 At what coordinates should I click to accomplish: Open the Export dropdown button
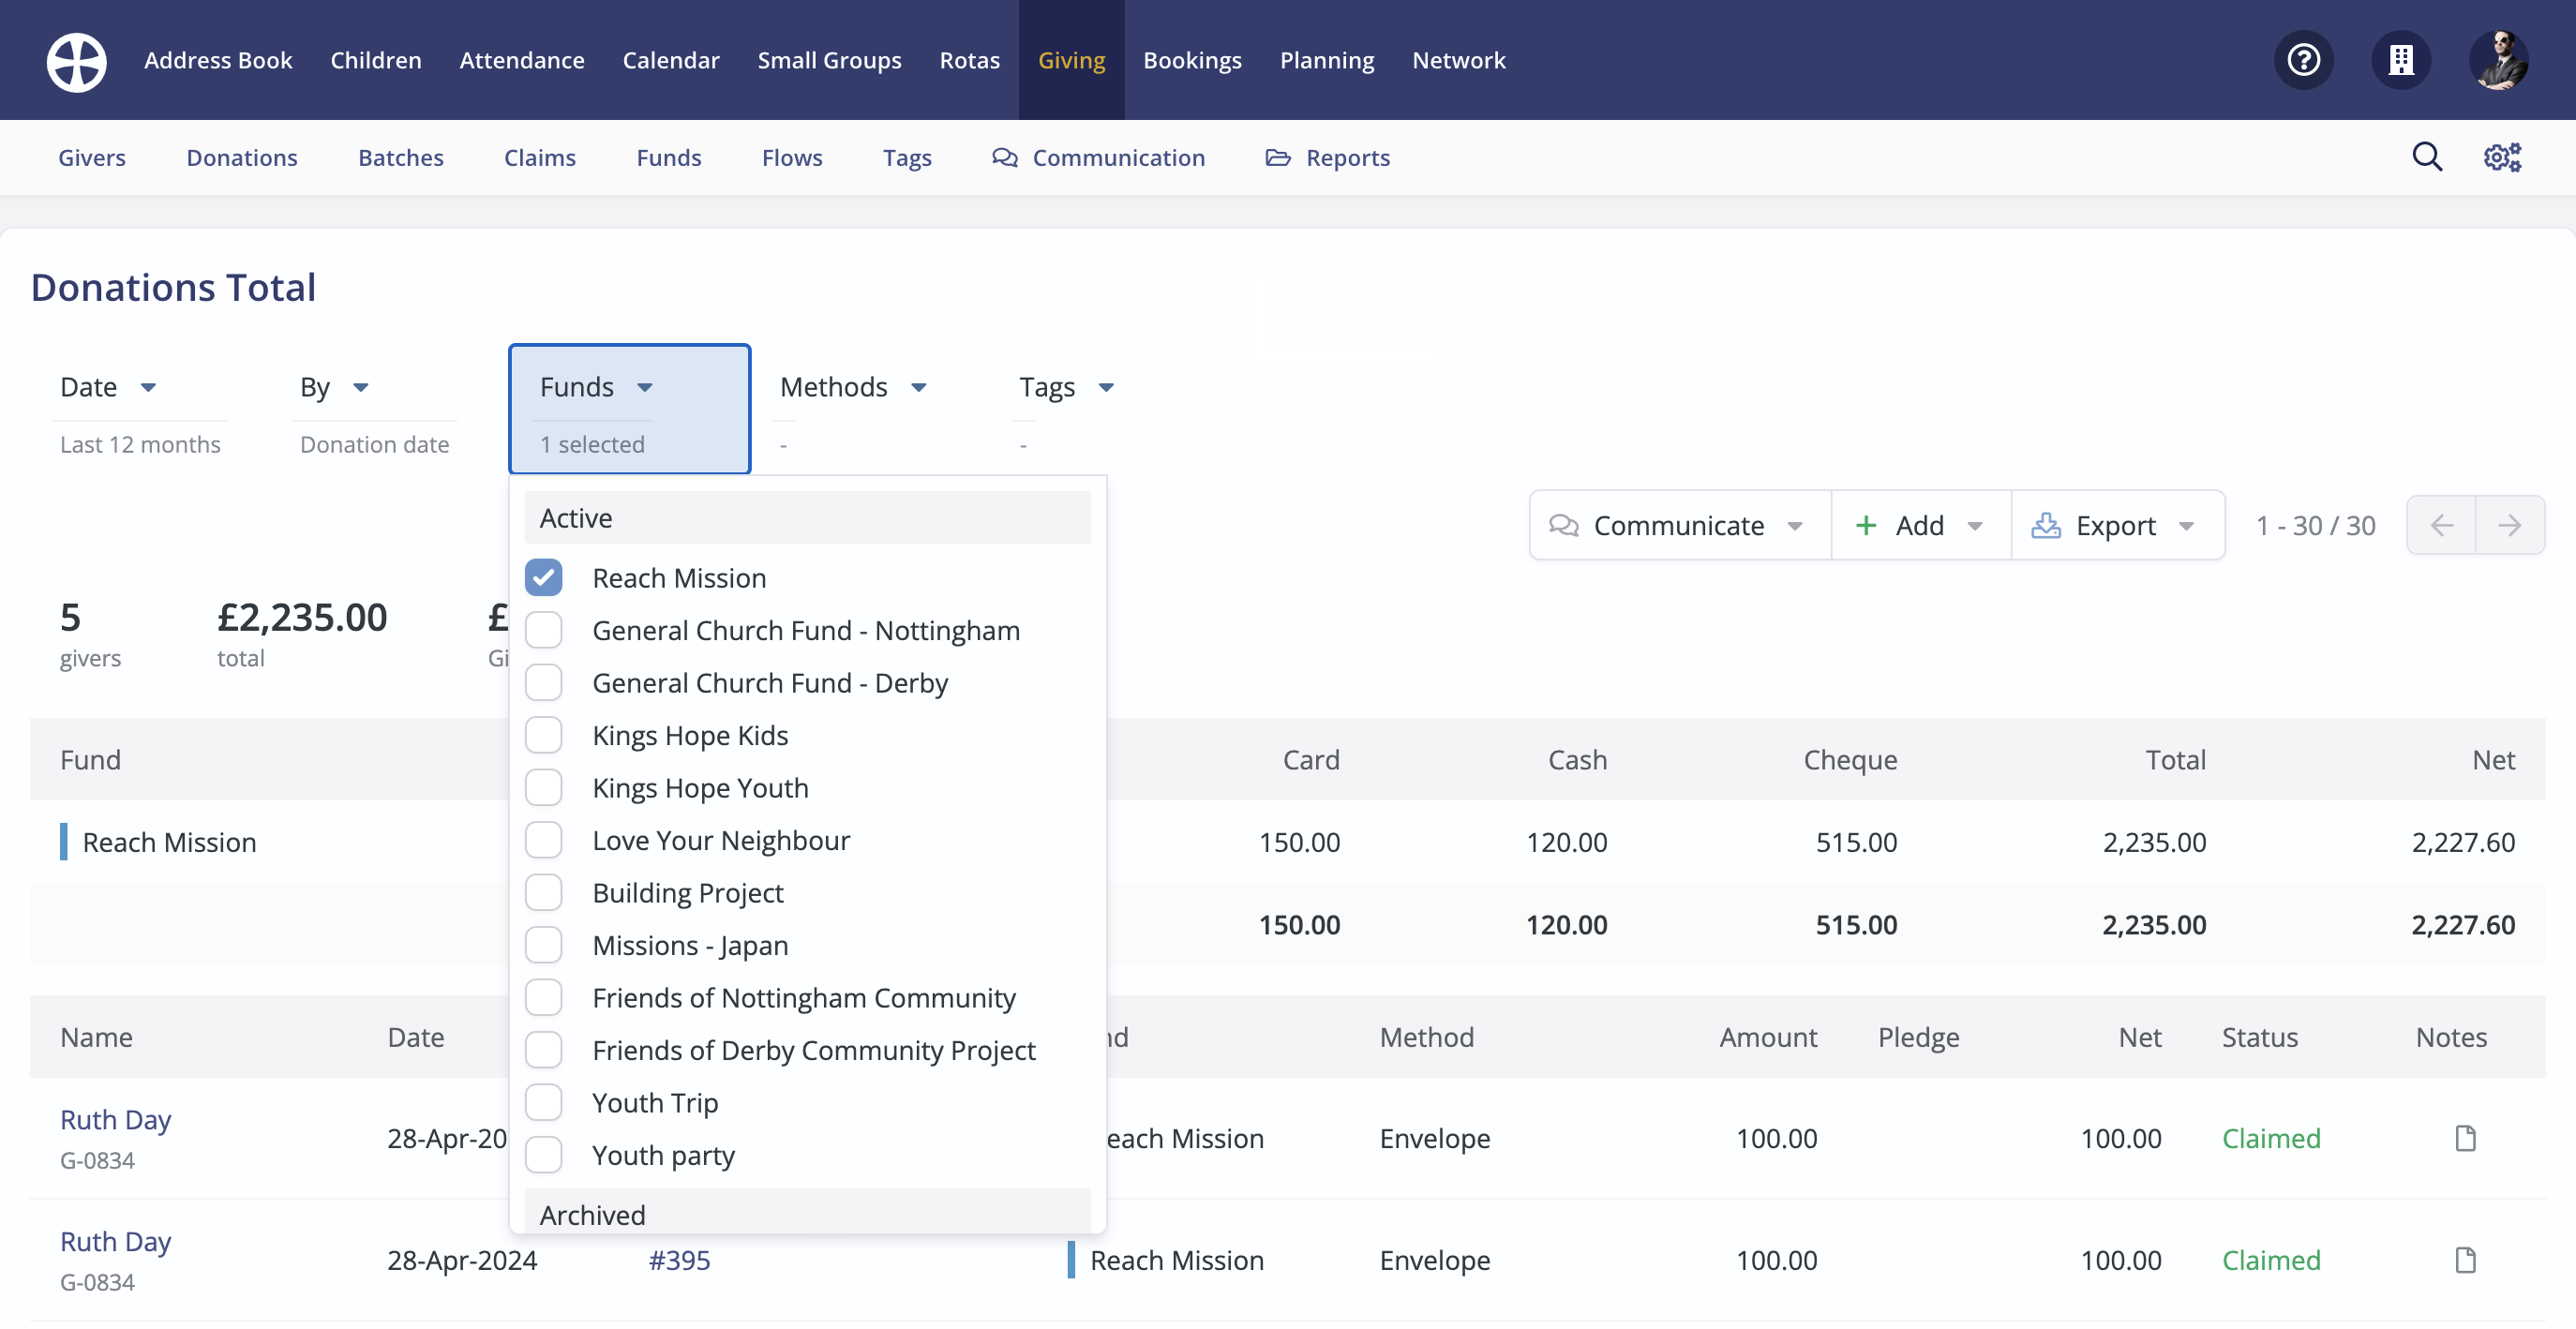(x=2116, y=525)
